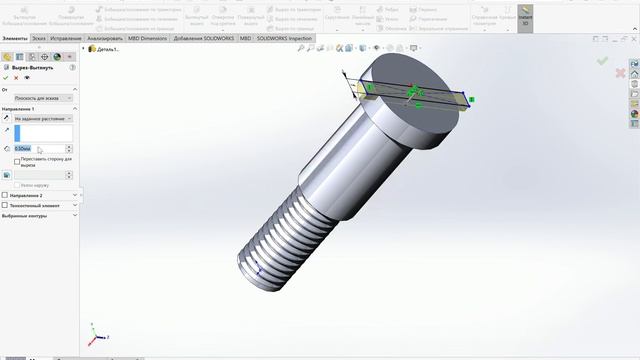Collapse the 'От' section chevron
The height and width of the screenshot is (360, 640).
(x=75, y=89)
